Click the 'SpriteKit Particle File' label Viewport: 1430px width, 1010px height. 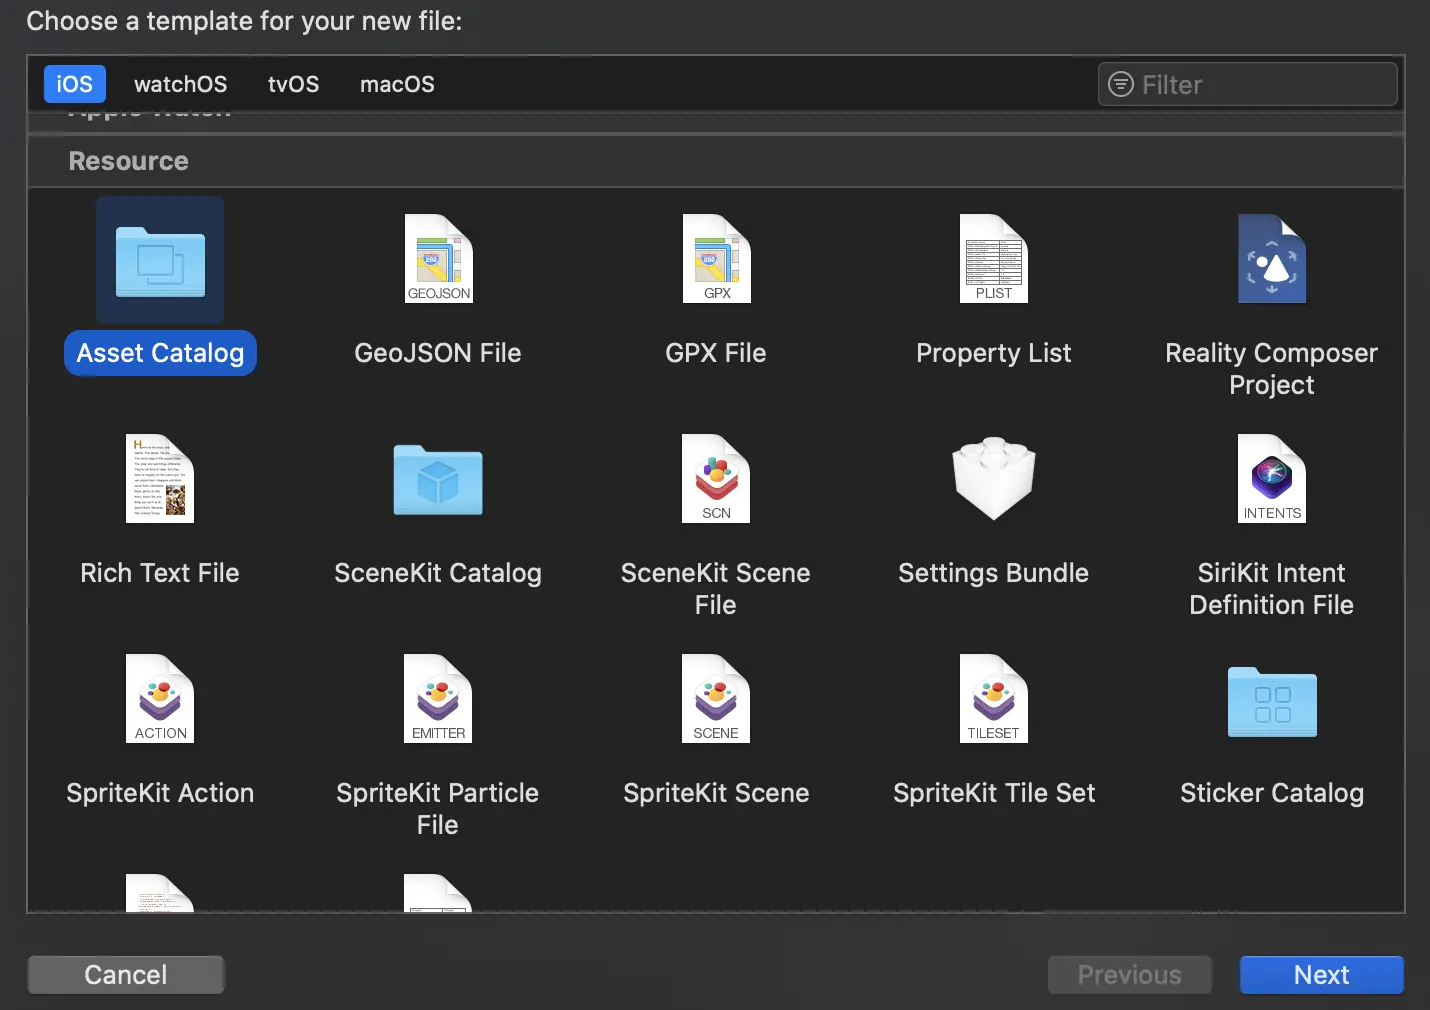tap(438, 809)
